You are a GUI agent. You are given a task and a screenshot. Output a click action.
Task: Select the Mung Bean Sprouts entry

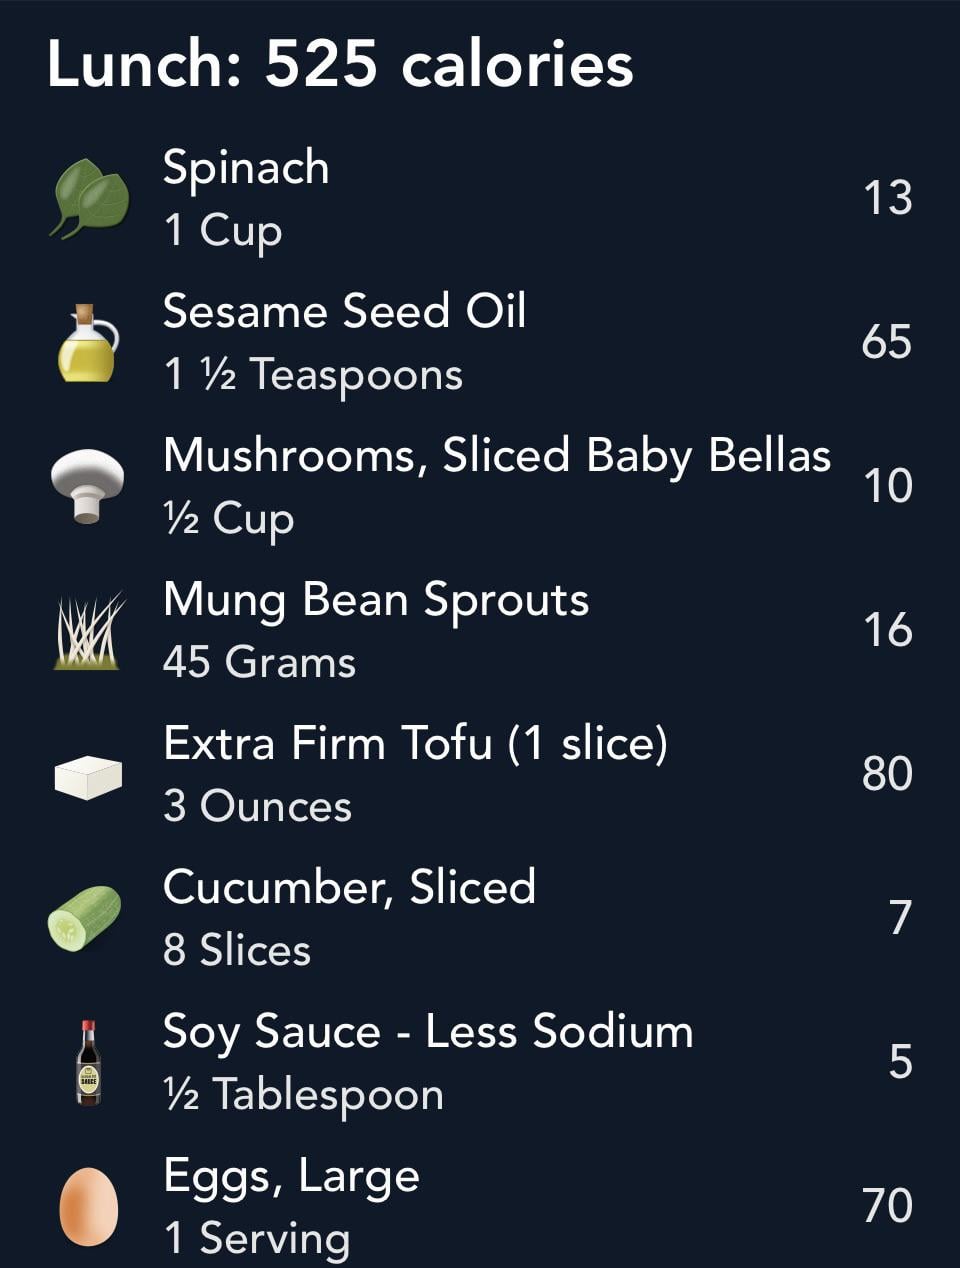click(480, 630)
